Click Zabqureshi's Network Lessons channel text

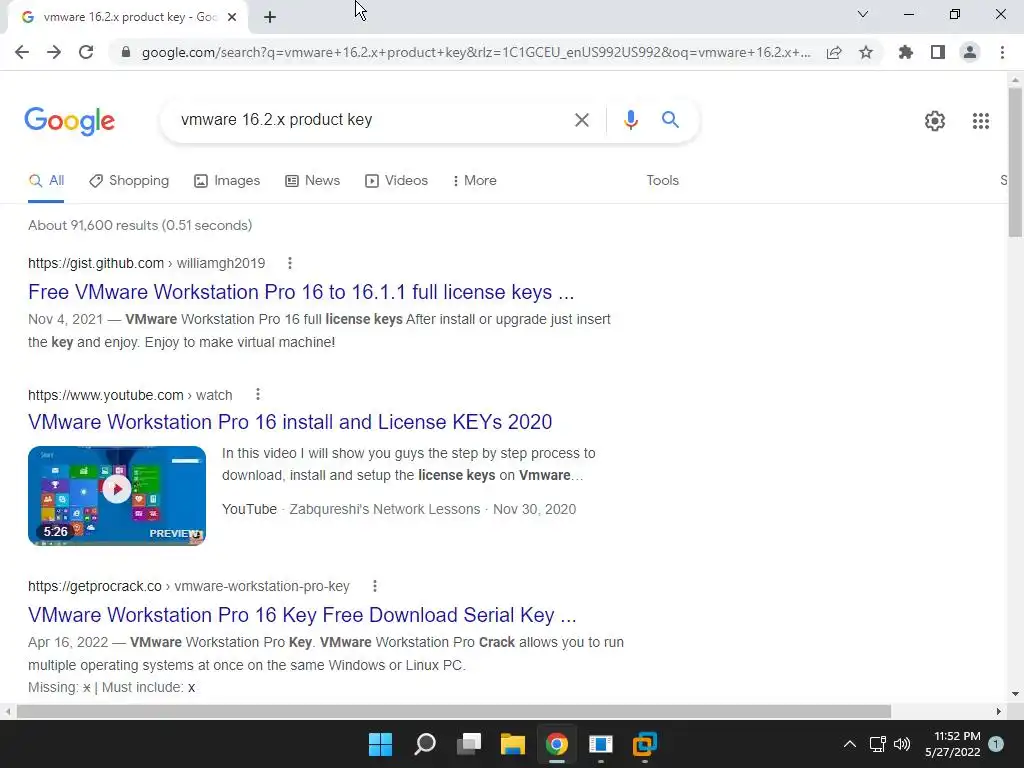click(385, 509)
